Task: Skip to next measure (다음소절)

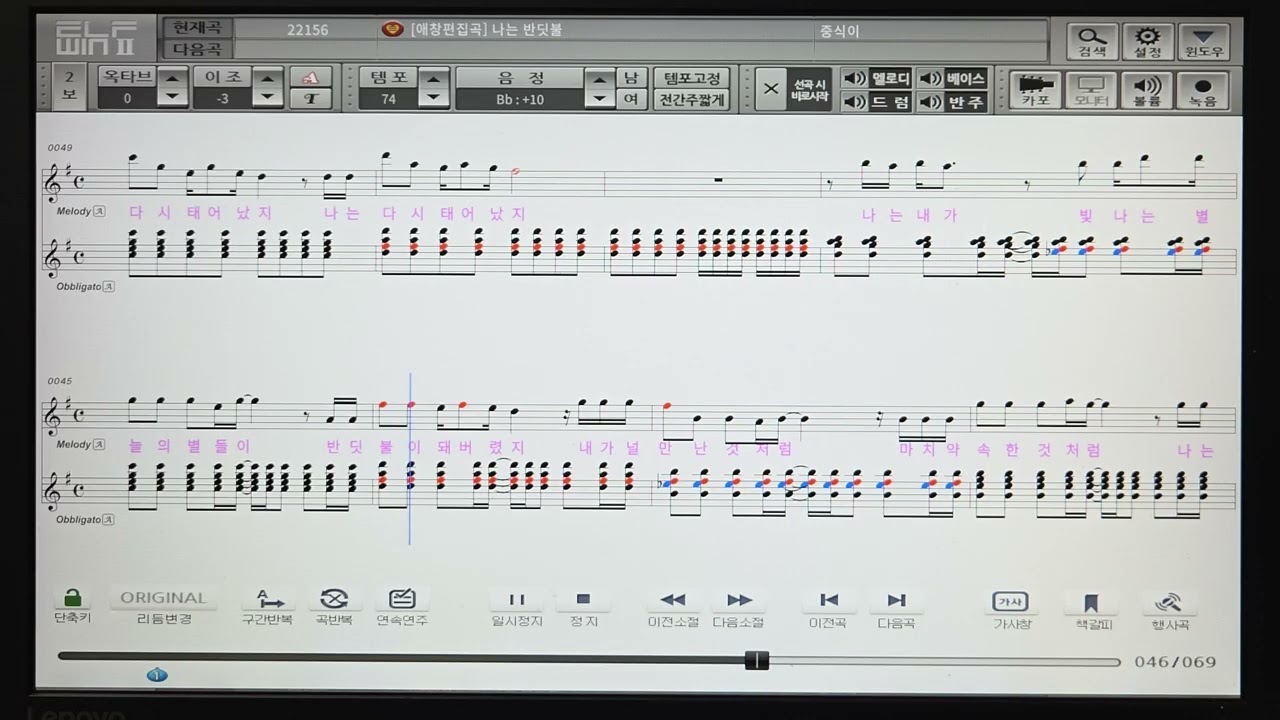Action: tap(739, 607)
